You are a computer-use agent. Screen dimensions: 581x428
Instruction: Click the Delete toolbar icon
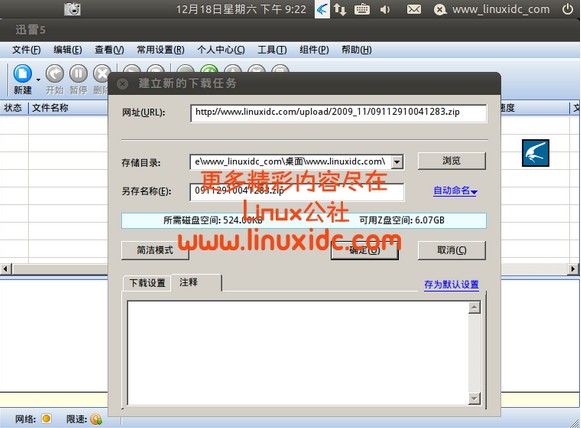pyautogui.click(x=101, y=74)
